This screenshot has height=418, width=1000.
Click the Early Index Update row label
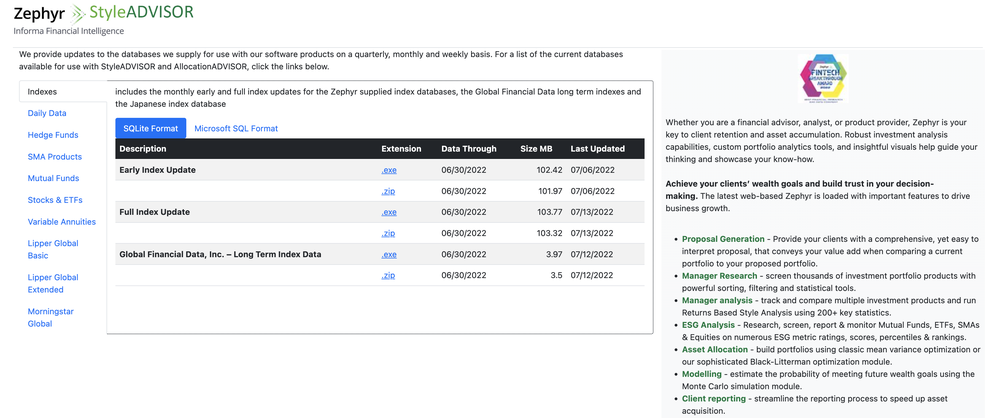(158, 170)
